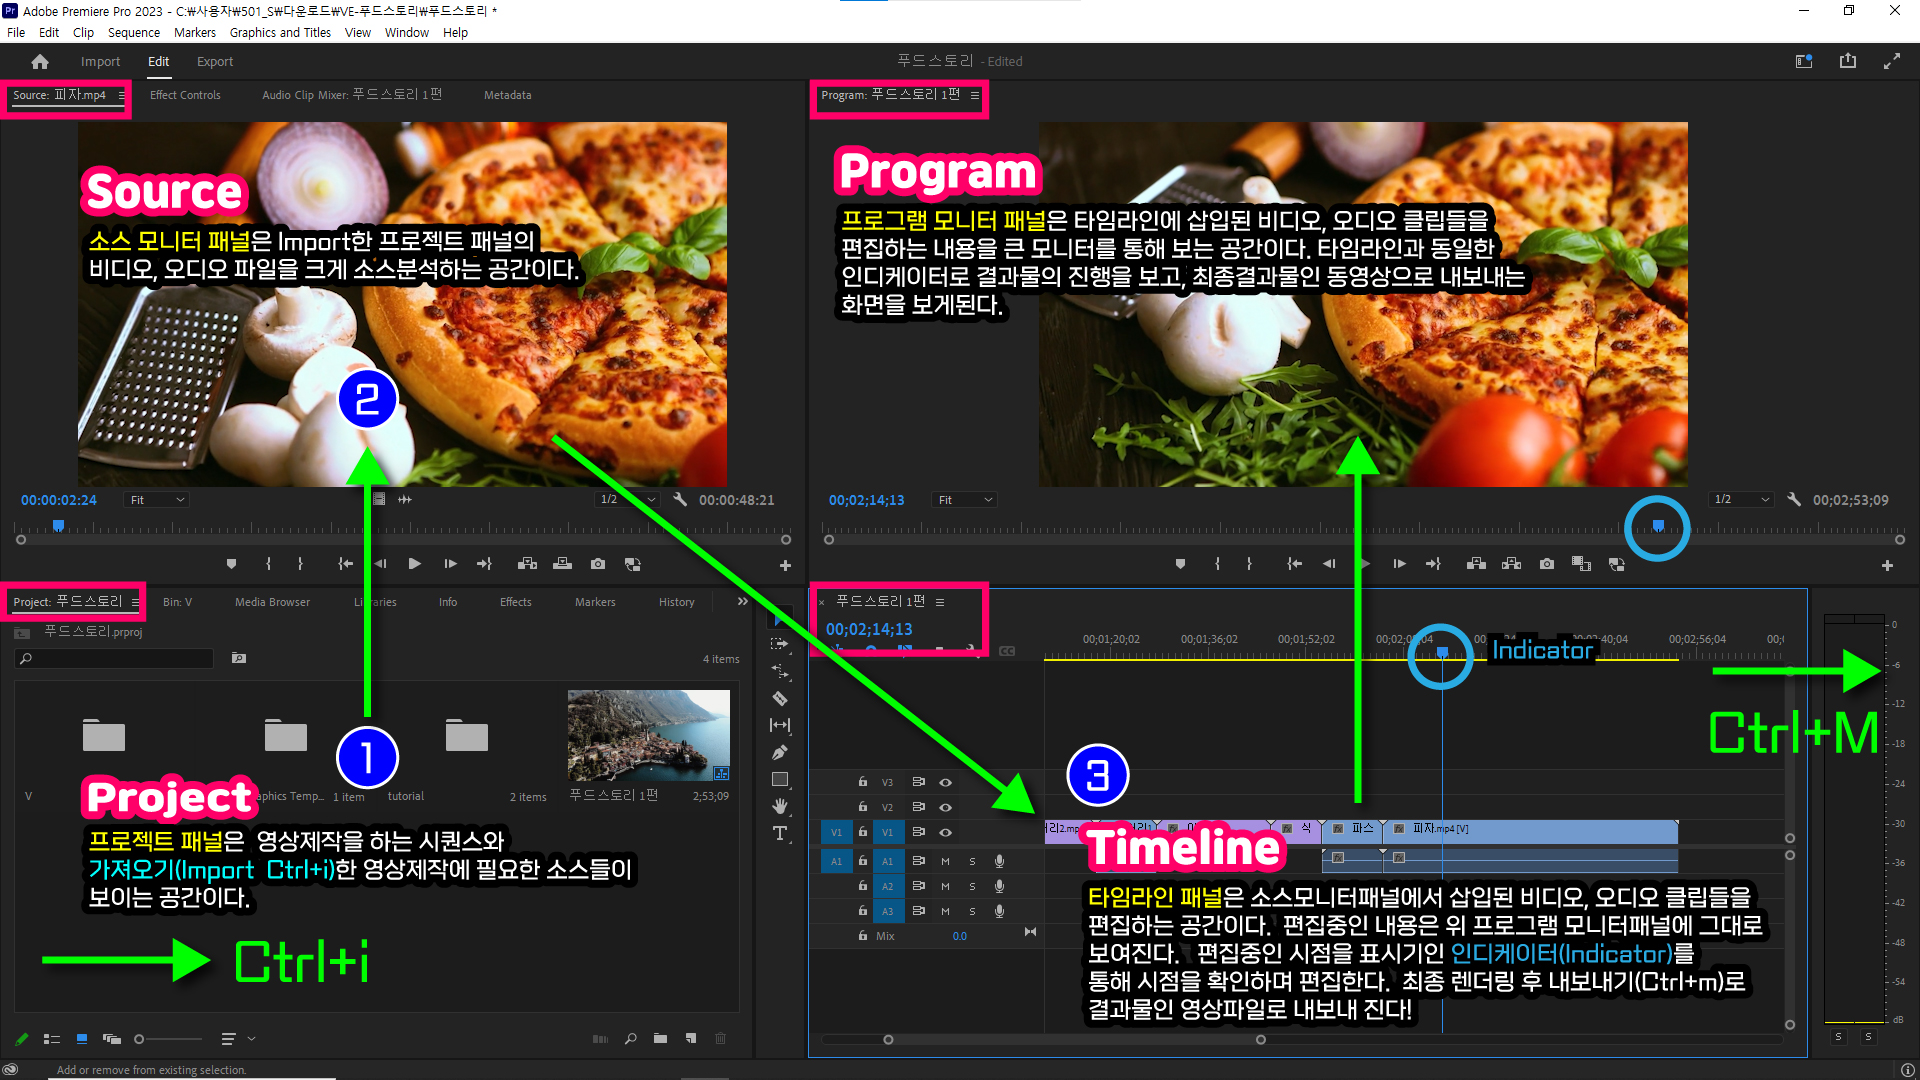Click the Export Frame camera in Program monitor
Image resolution: width=1920 pixels, height=1080 pixels.
tap(1547, 564)
